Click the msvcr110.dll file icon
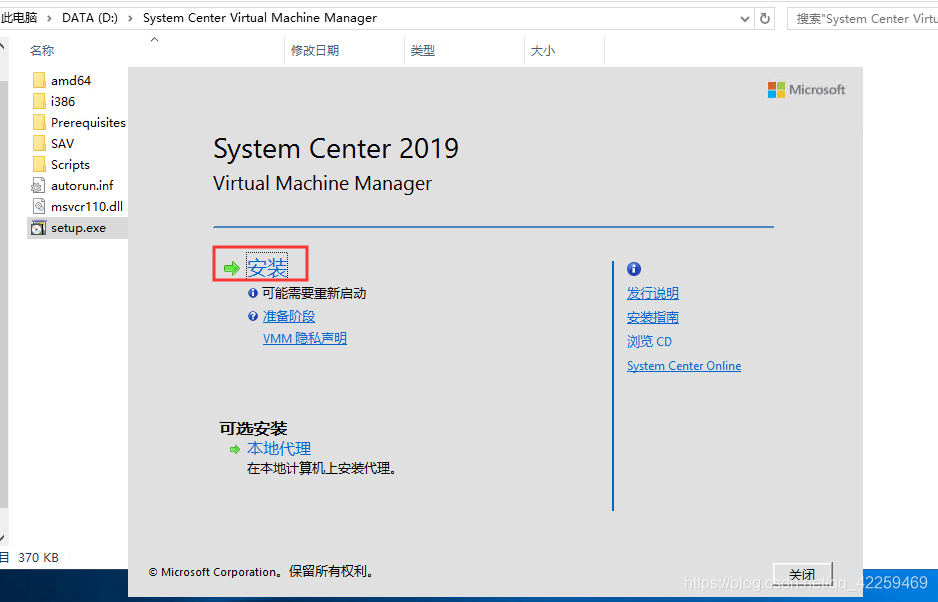Screen dimensions: 938x602 click(38, 206)
